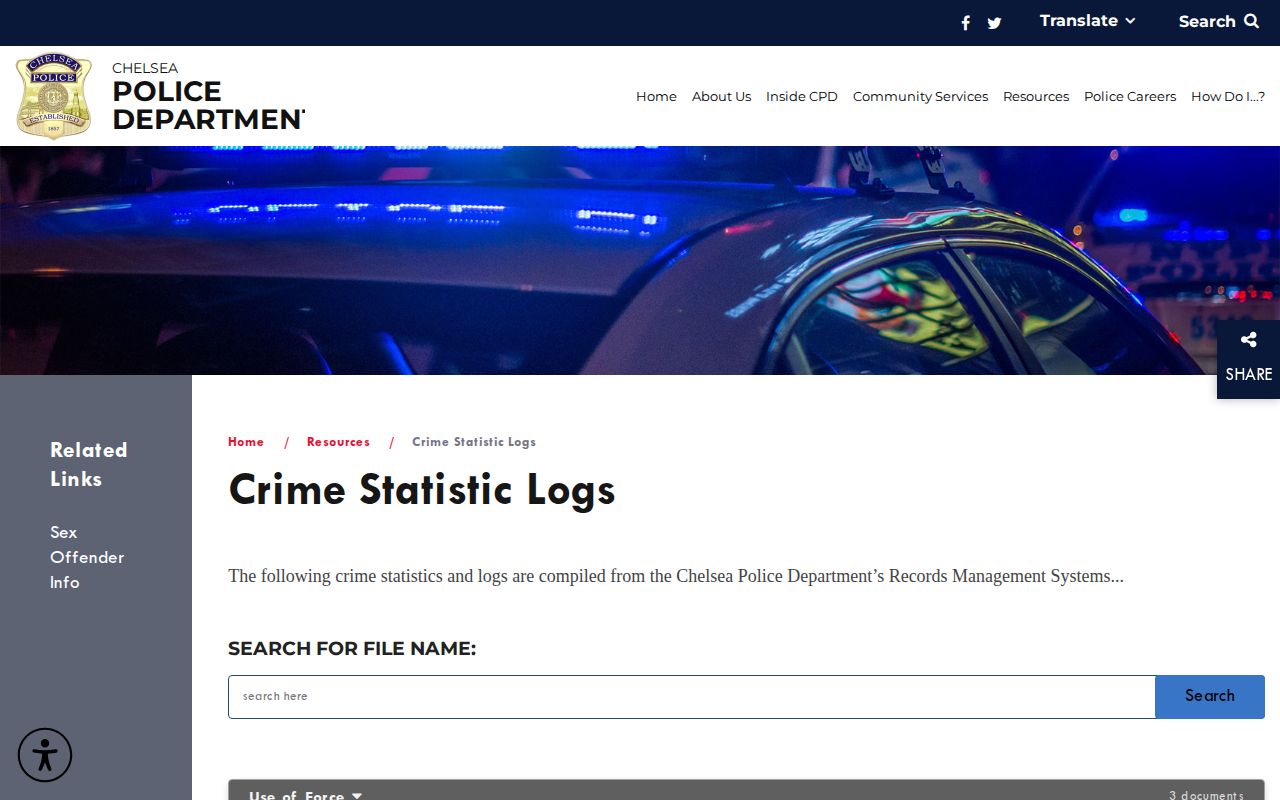1280x800 pixels.
Task: Click the Chelsea Police Department site title
Action: pyautogui.click(x=208, y=96)
